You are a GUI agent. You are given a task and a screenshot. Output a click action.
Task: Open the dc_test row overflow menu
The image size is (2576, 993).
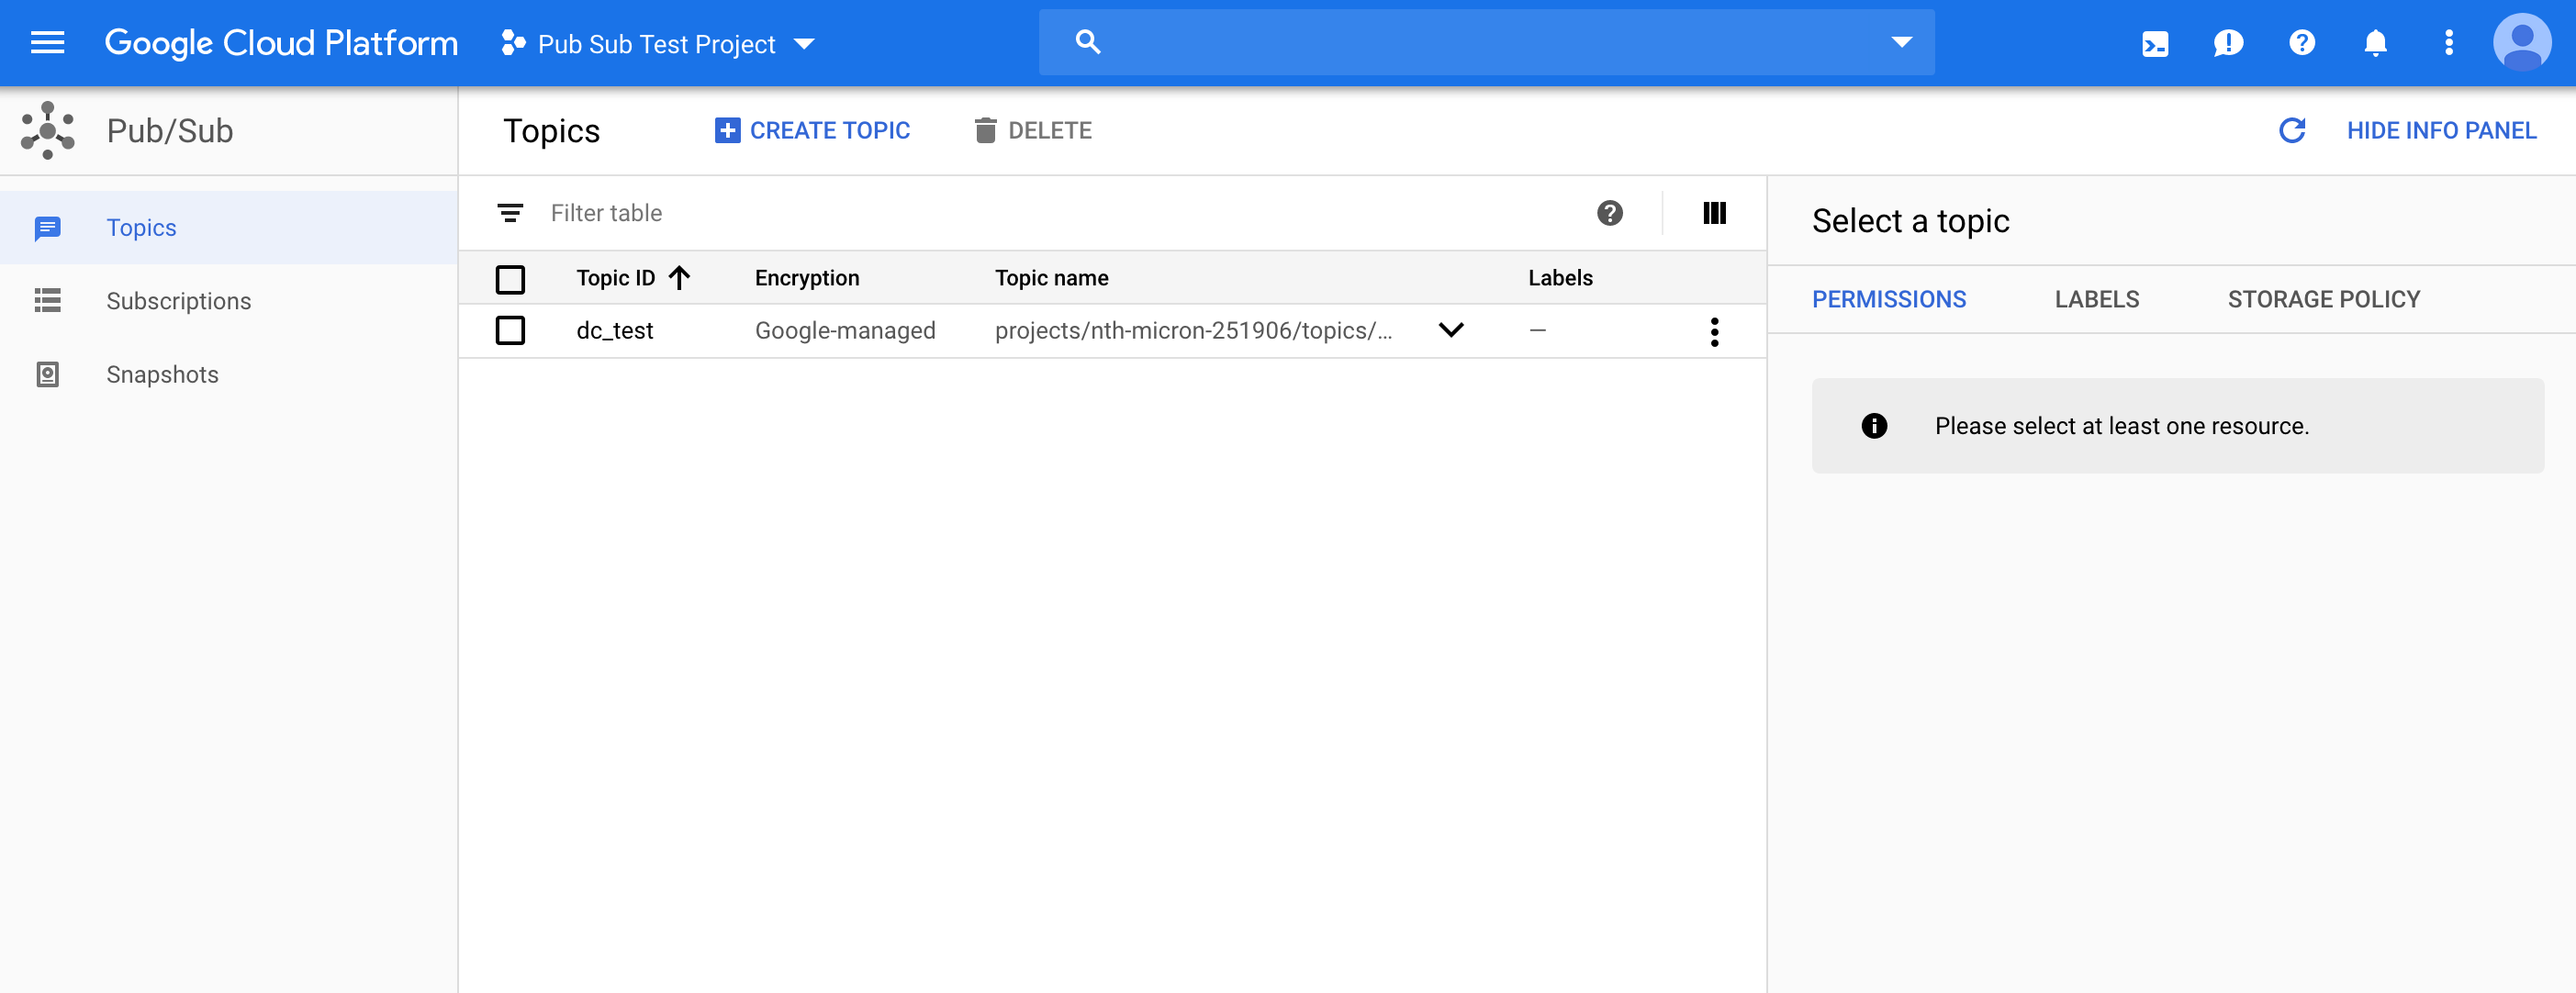point(1714,330)
